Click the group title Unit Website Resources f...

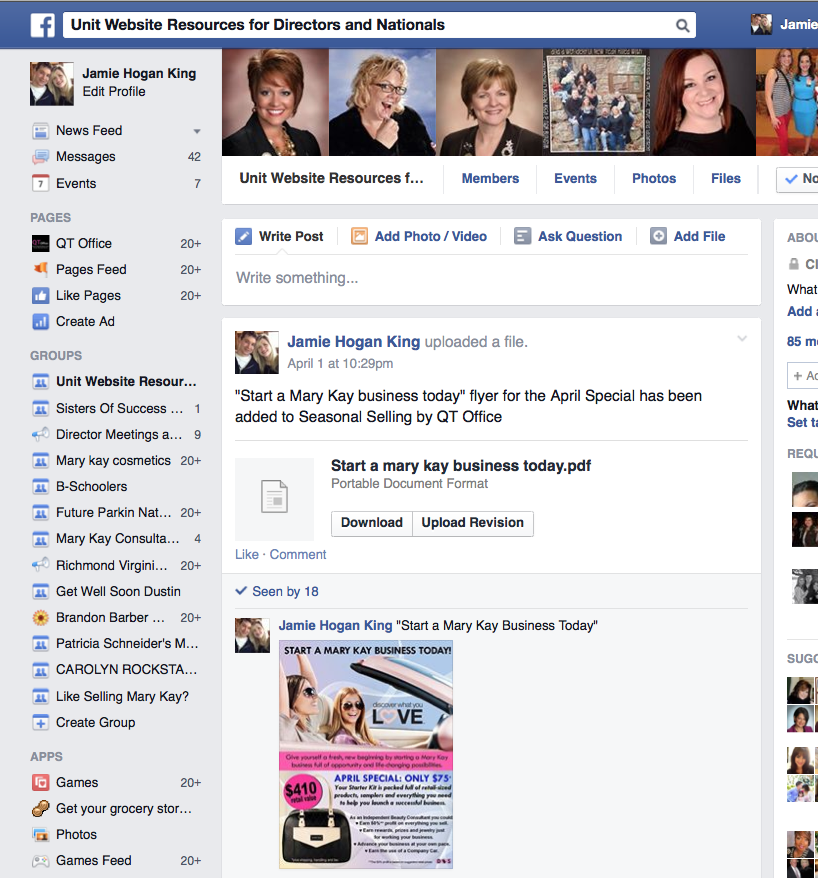[331, 178]
